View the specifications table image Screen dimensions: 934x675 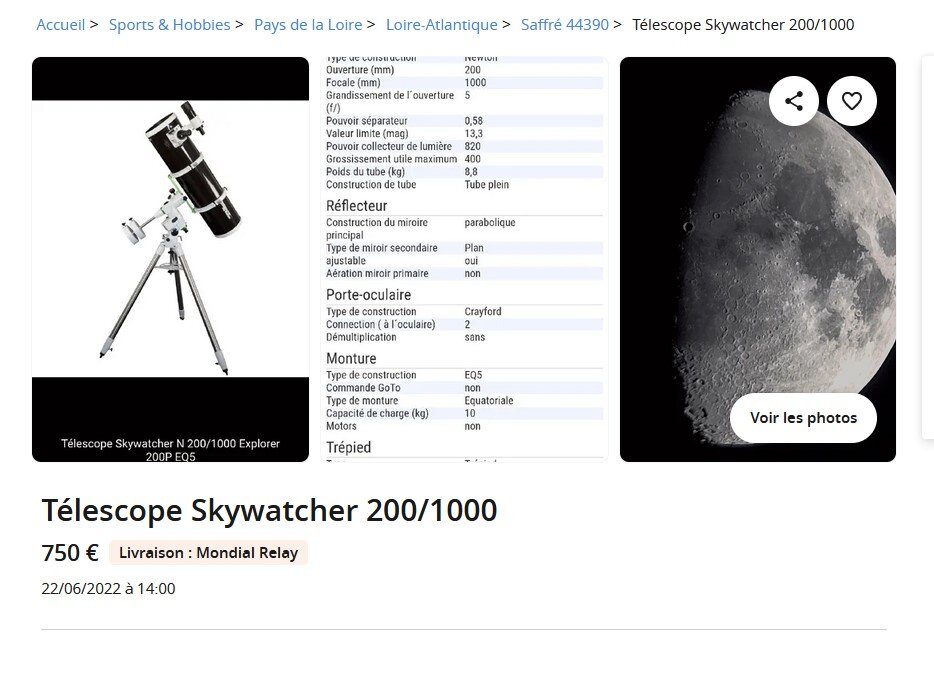pyautogui.click(x=463, y=258)
